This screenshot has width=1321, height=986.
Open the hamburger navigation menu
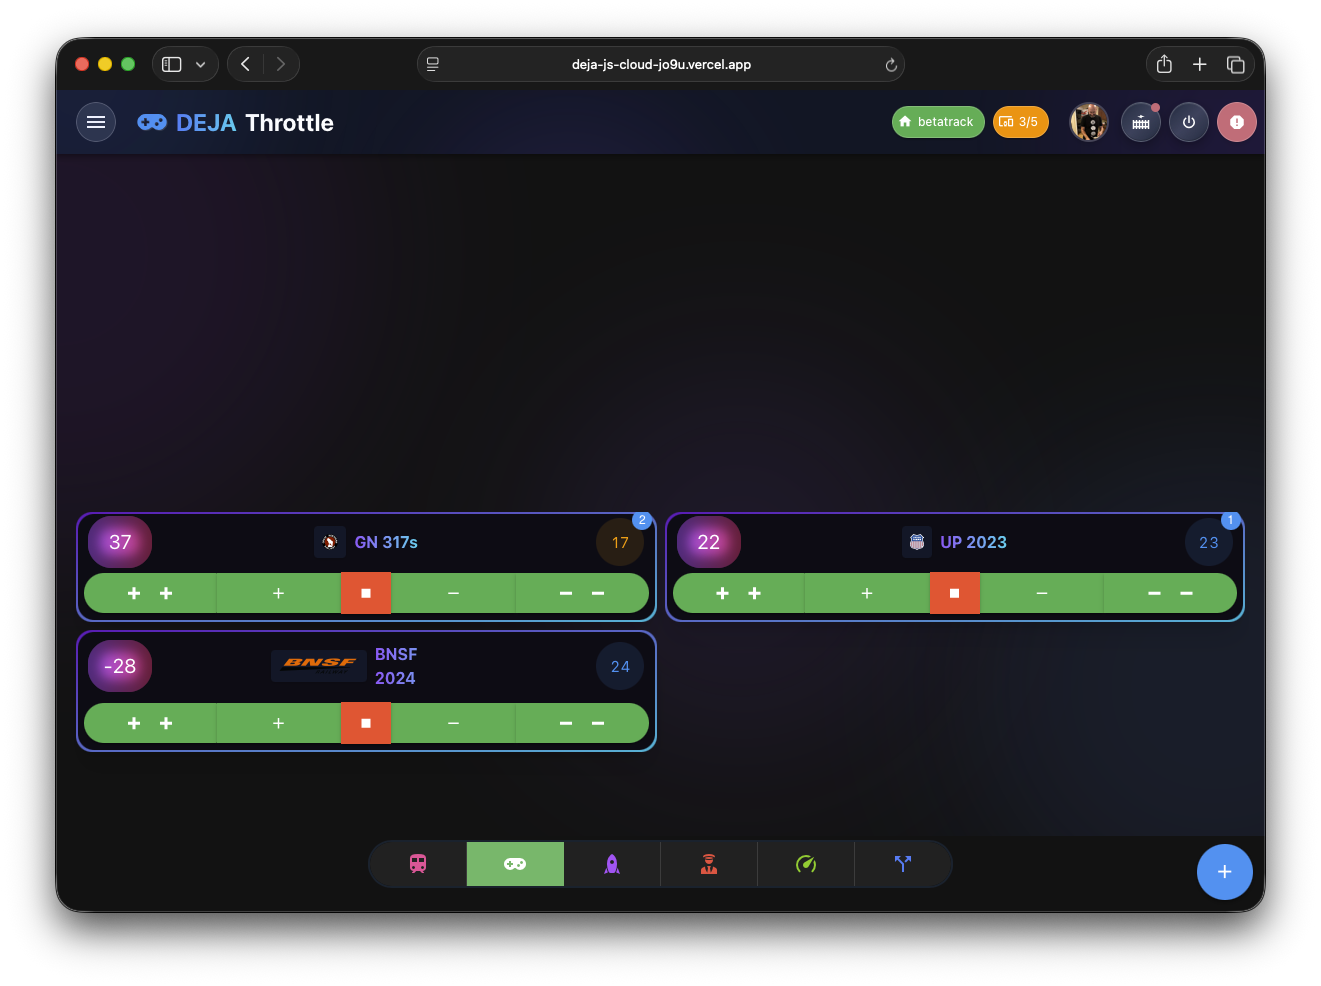[x=96, y=122]
